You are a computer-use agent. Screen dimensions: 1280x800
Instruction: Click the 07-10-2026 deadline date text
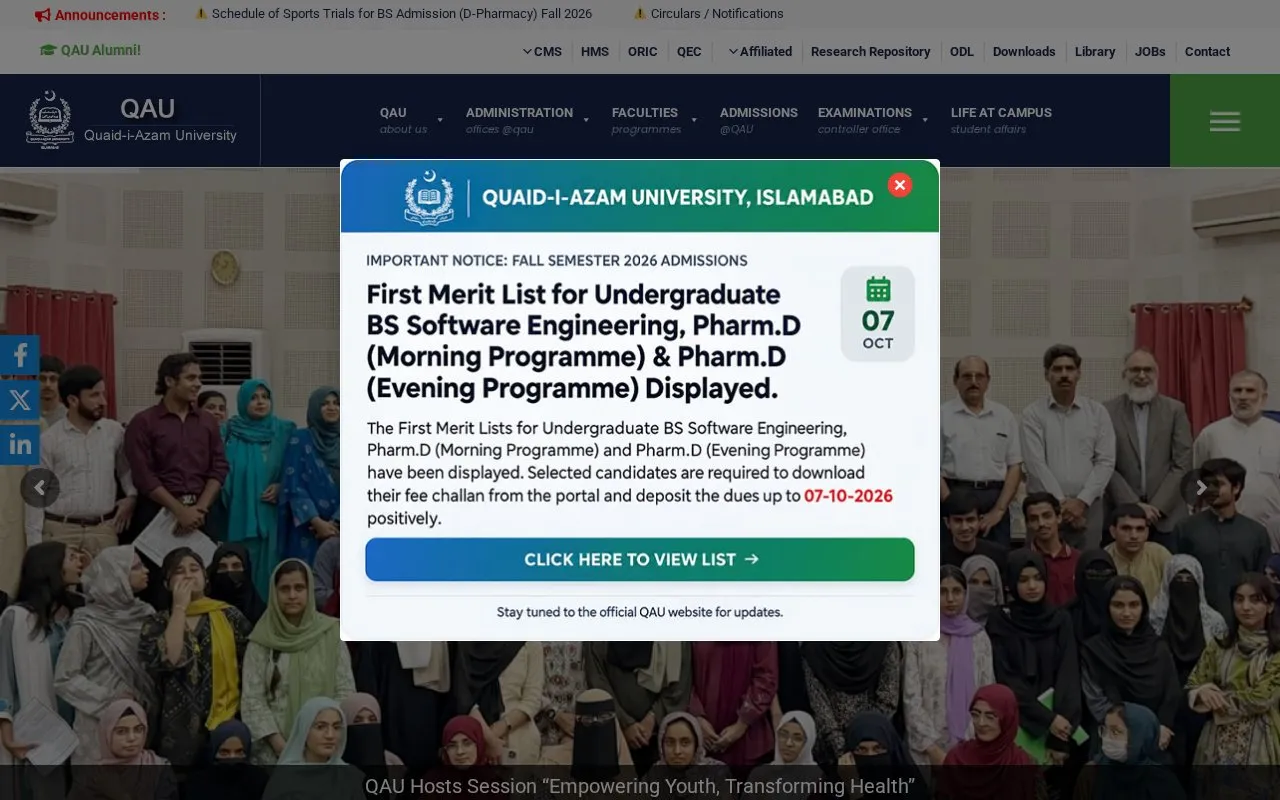(x=848, y=496)
